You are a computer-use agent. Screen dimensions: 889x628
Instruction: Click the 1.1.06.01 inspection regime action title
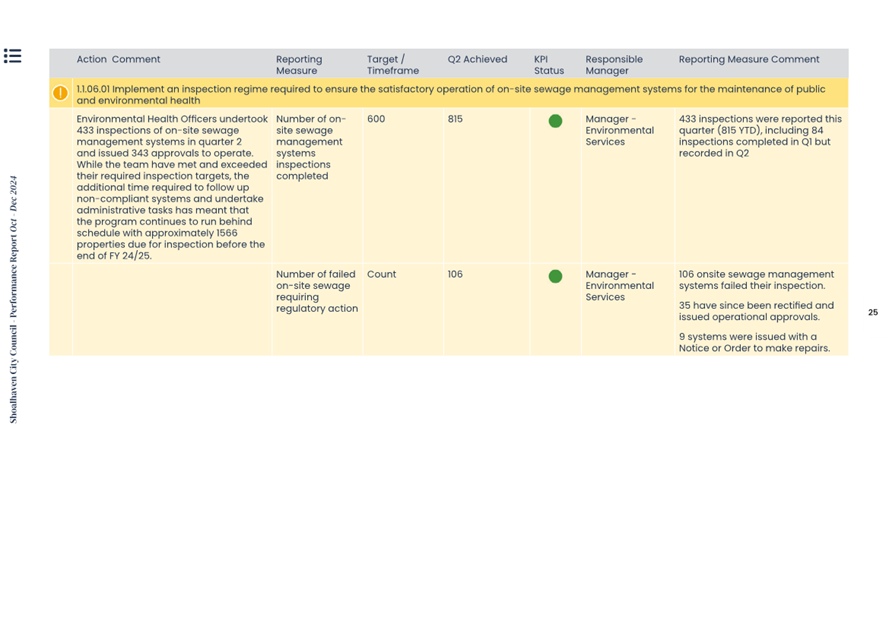click(450, 94)
